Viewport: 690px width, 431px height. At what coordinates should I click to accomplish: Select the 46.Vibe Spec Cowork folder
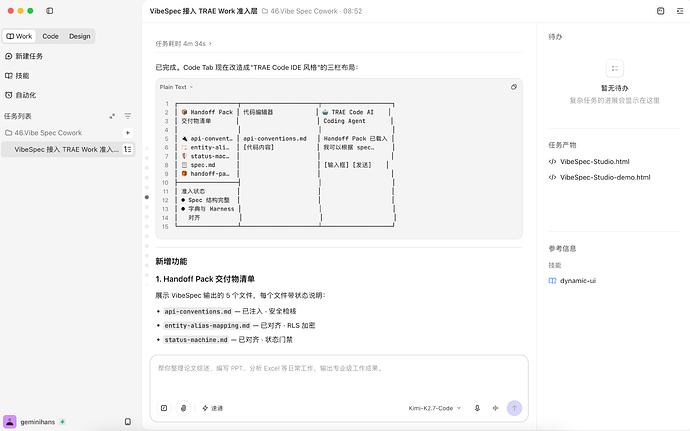point(44,133)
